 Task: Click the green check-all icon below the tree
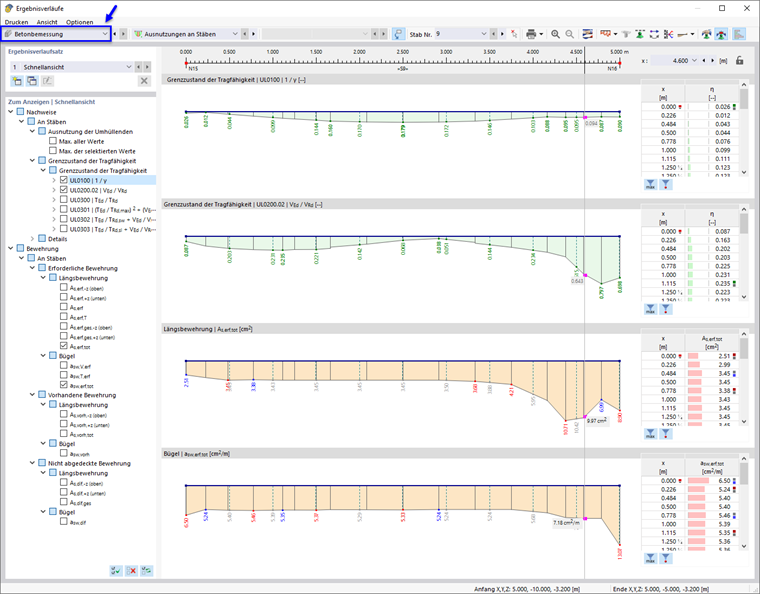click(x=116, y=571)
